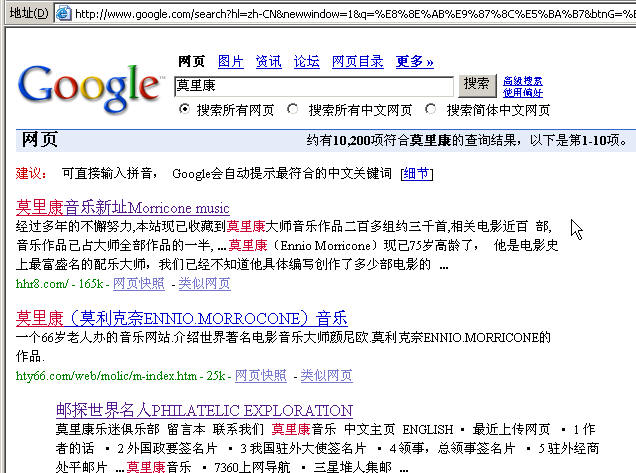Select the 网页 tab label
This screenshot has height=473, width=636.
(x=191, y=62)
